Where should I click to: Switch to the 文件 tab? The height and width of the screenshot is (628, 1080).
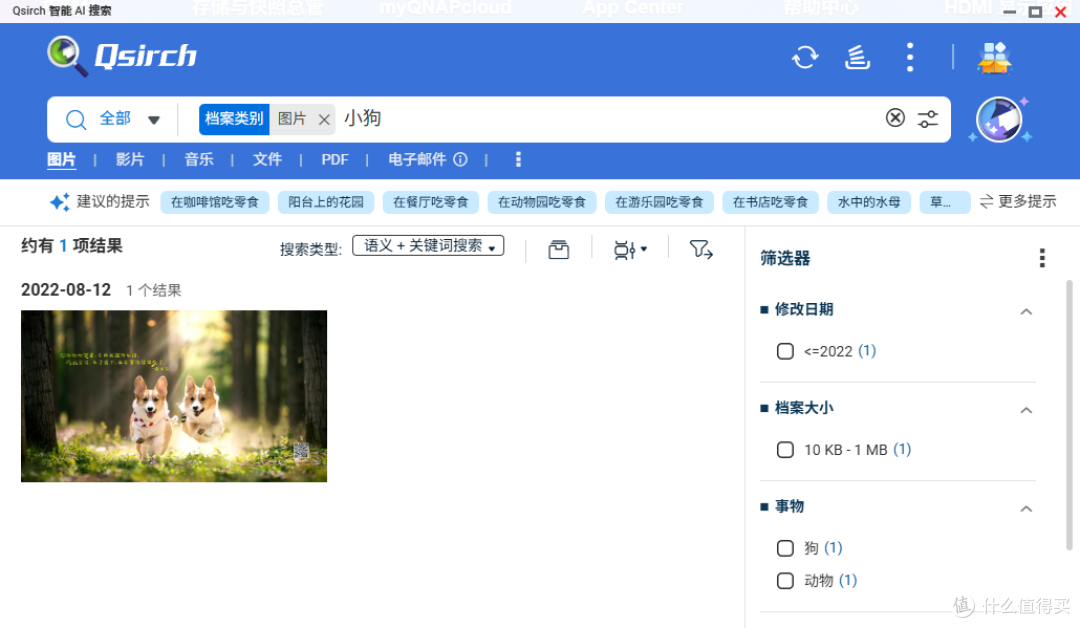coord(267,160)
